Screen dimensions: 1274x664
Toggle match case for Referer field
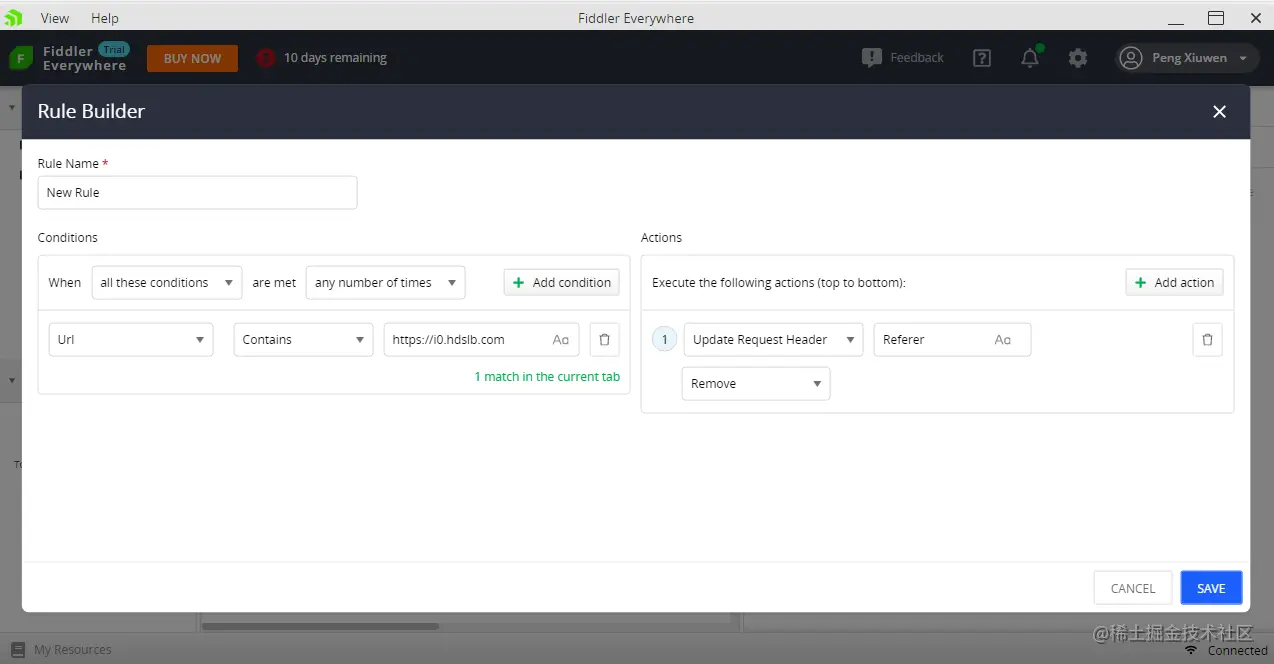[1003, 340]
